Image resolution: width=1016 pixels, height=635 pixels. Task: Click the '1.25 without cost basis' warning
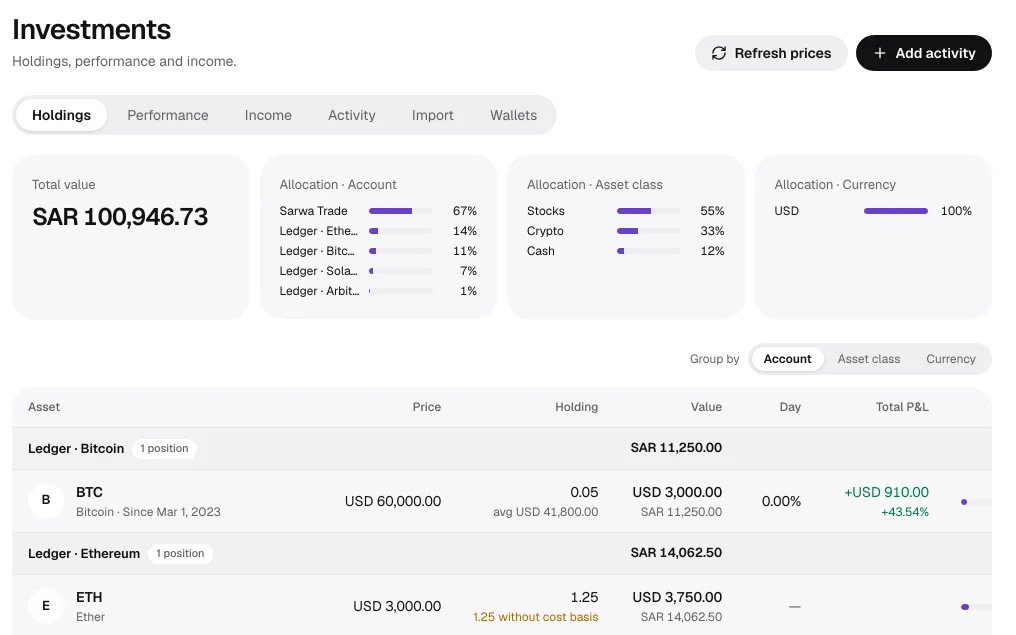pyautogui.click(x=535, y=617)
